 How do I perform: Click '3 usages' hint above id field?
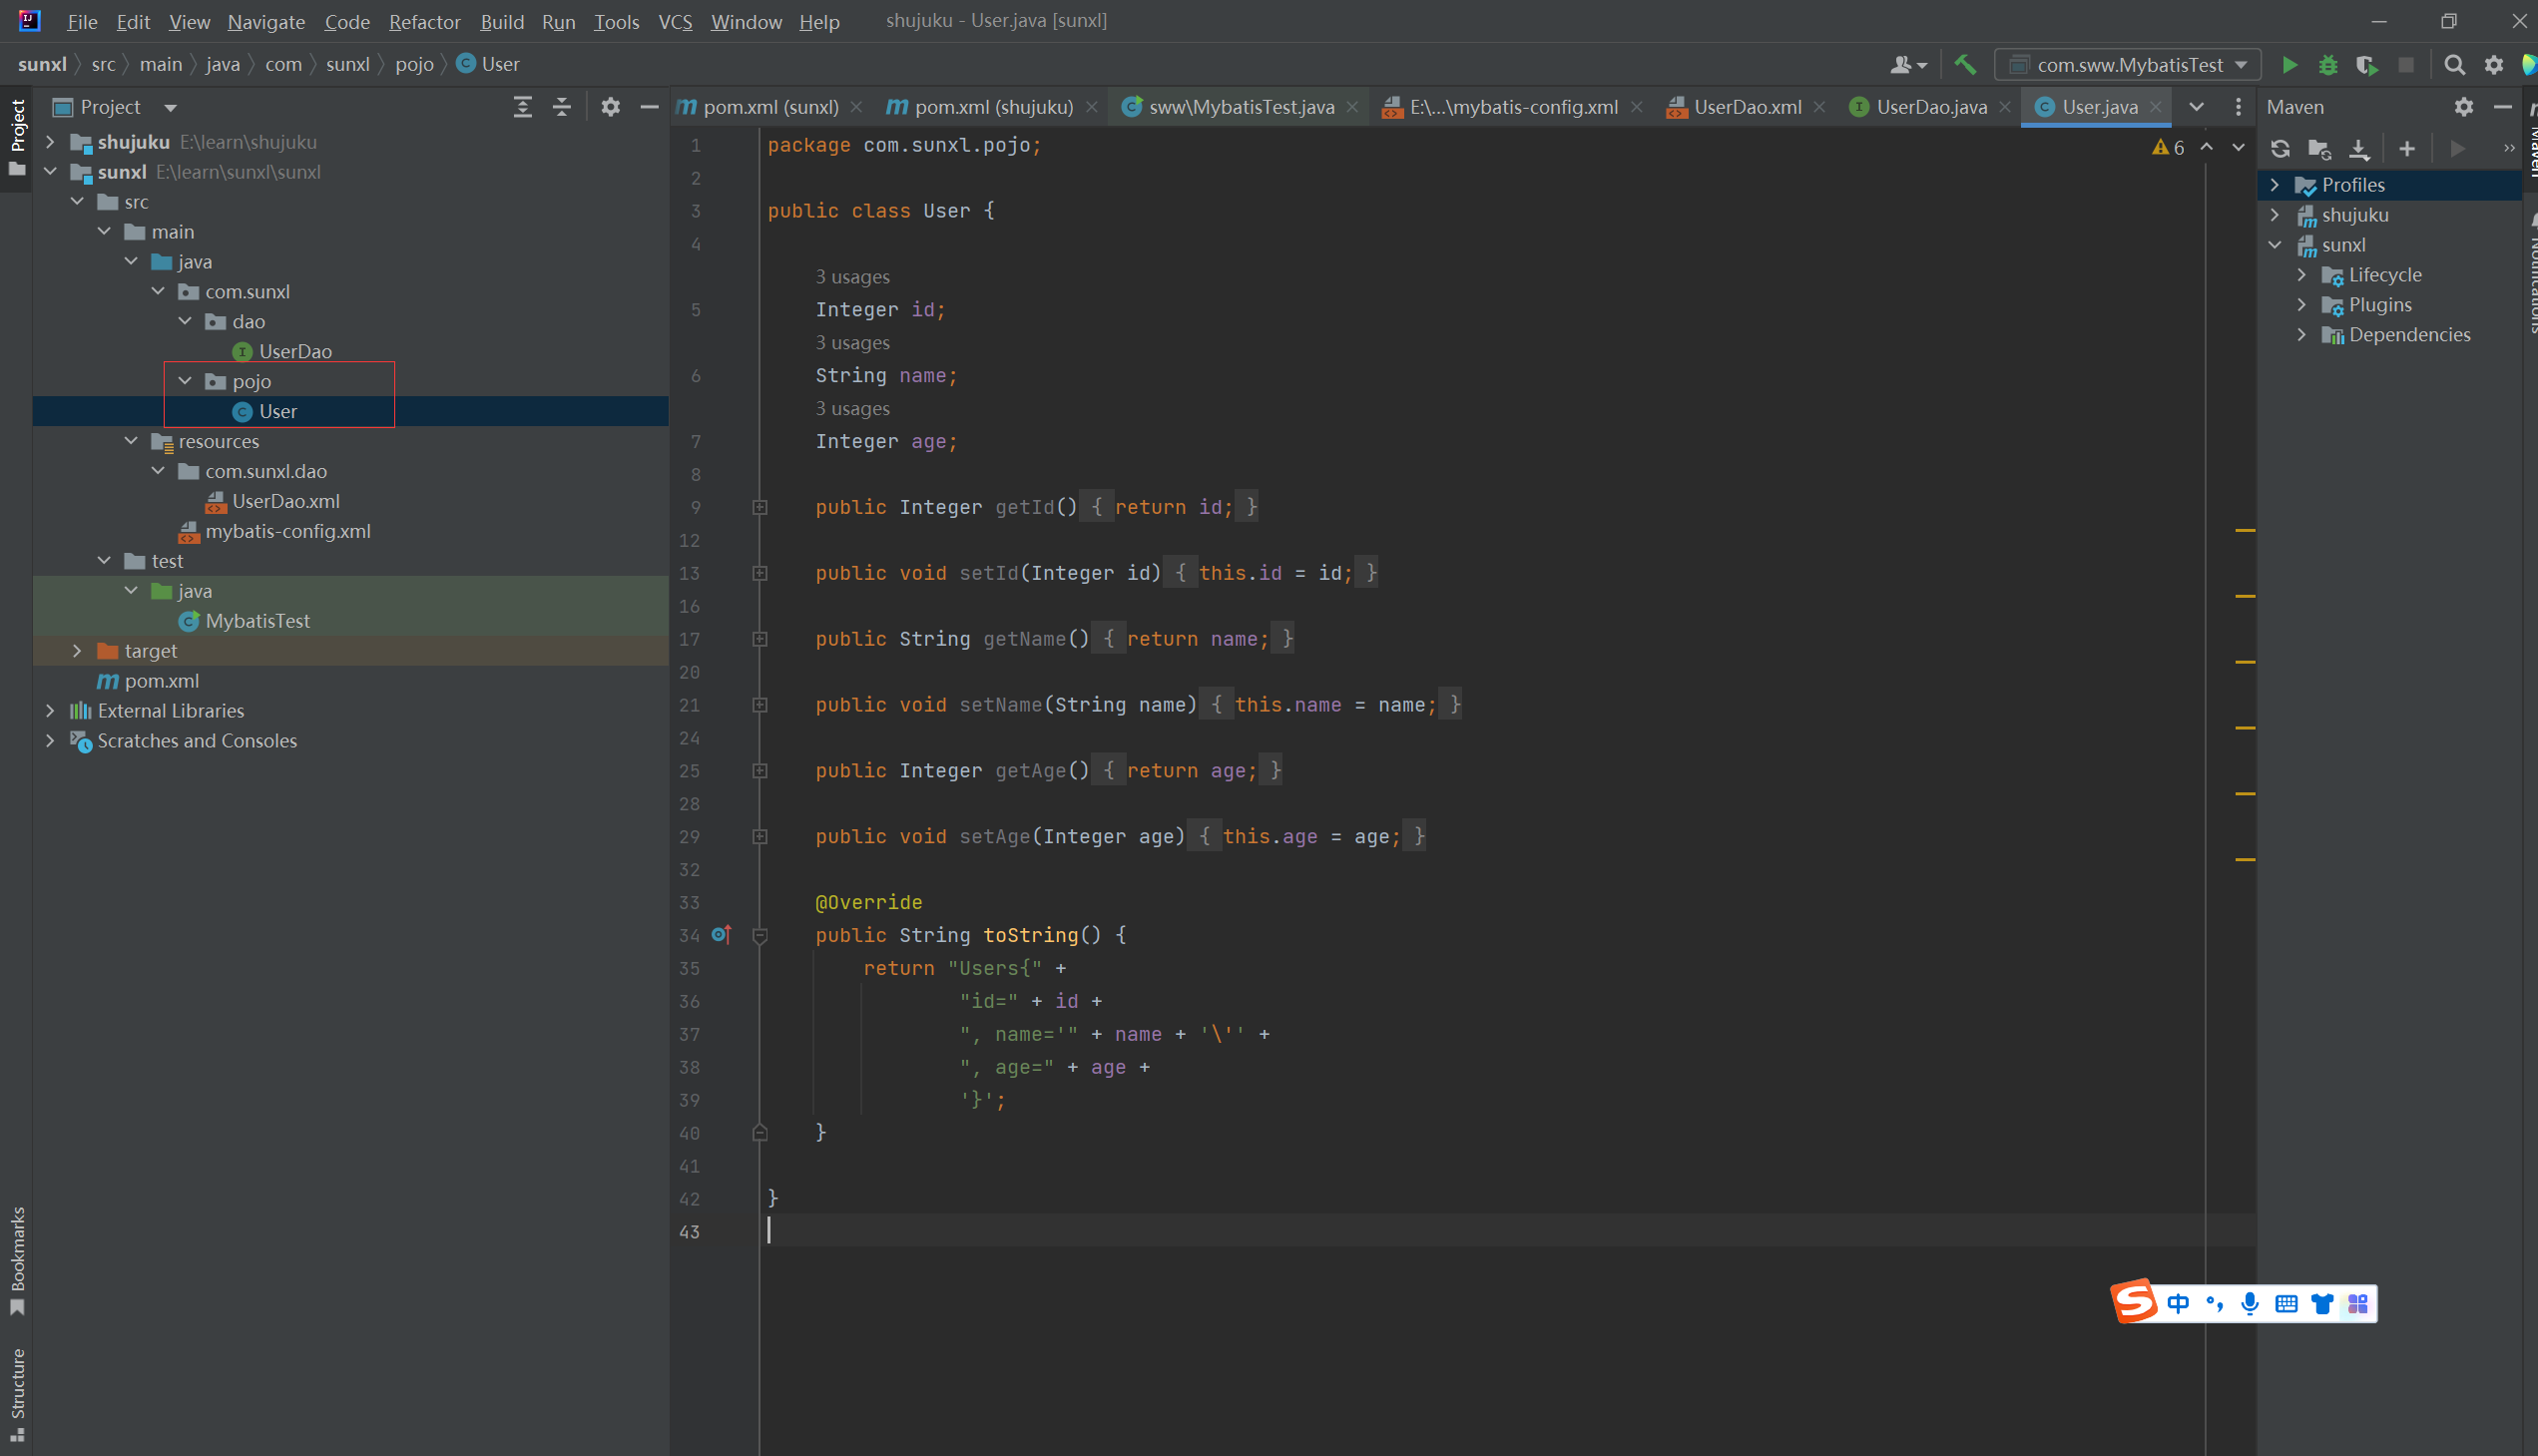tap(852, 277)
